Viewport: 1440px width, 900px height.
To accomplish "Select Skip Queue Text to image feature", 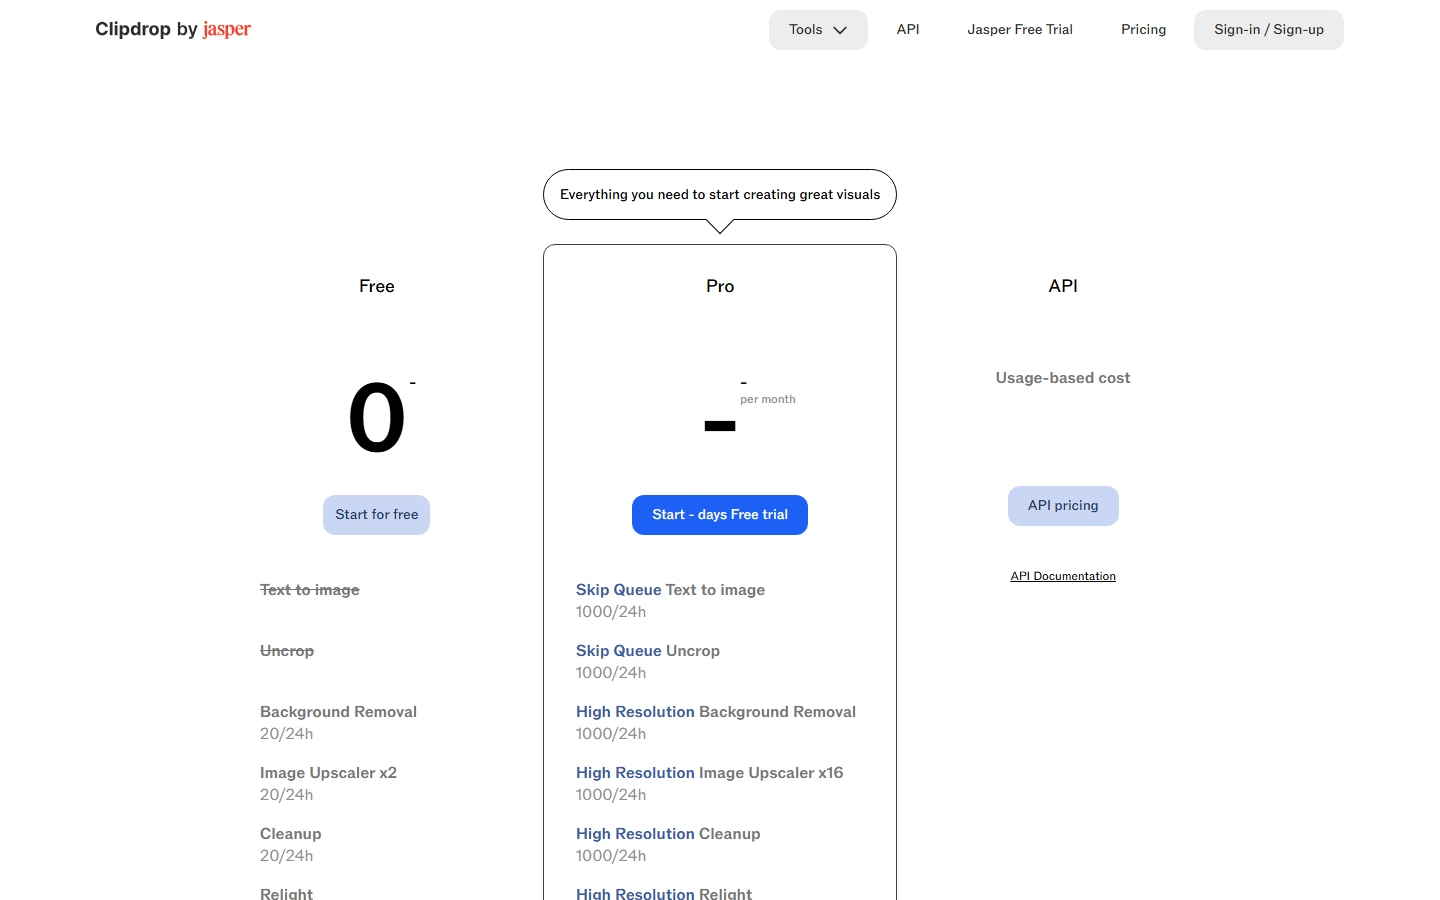I will pos(670,590).
